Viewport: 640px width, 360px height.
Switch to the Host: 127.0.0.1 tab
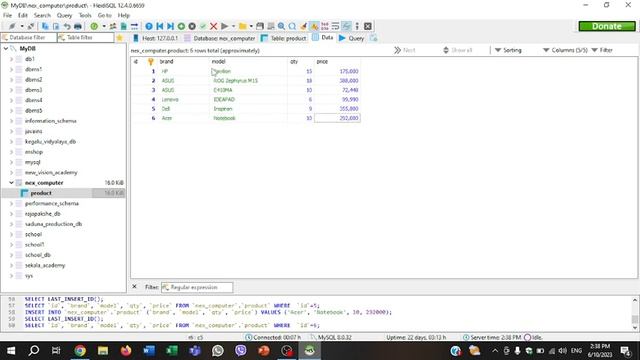(156, 38)
